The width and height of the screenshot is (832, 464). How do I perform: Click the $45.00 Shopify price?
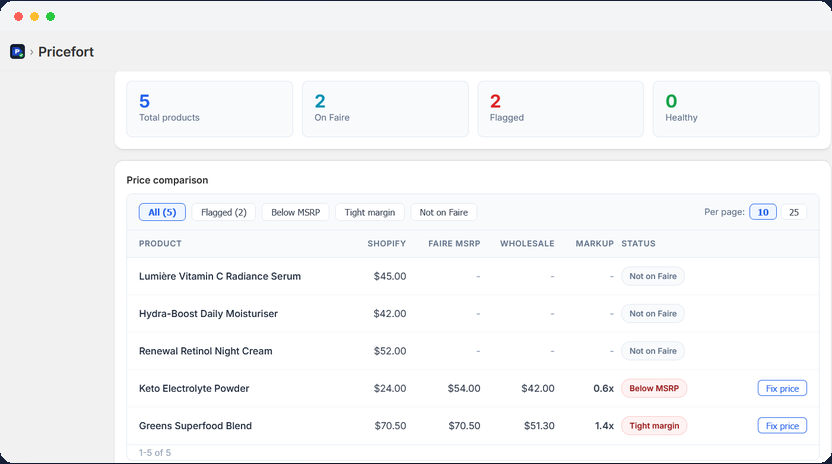pos(390,277)
